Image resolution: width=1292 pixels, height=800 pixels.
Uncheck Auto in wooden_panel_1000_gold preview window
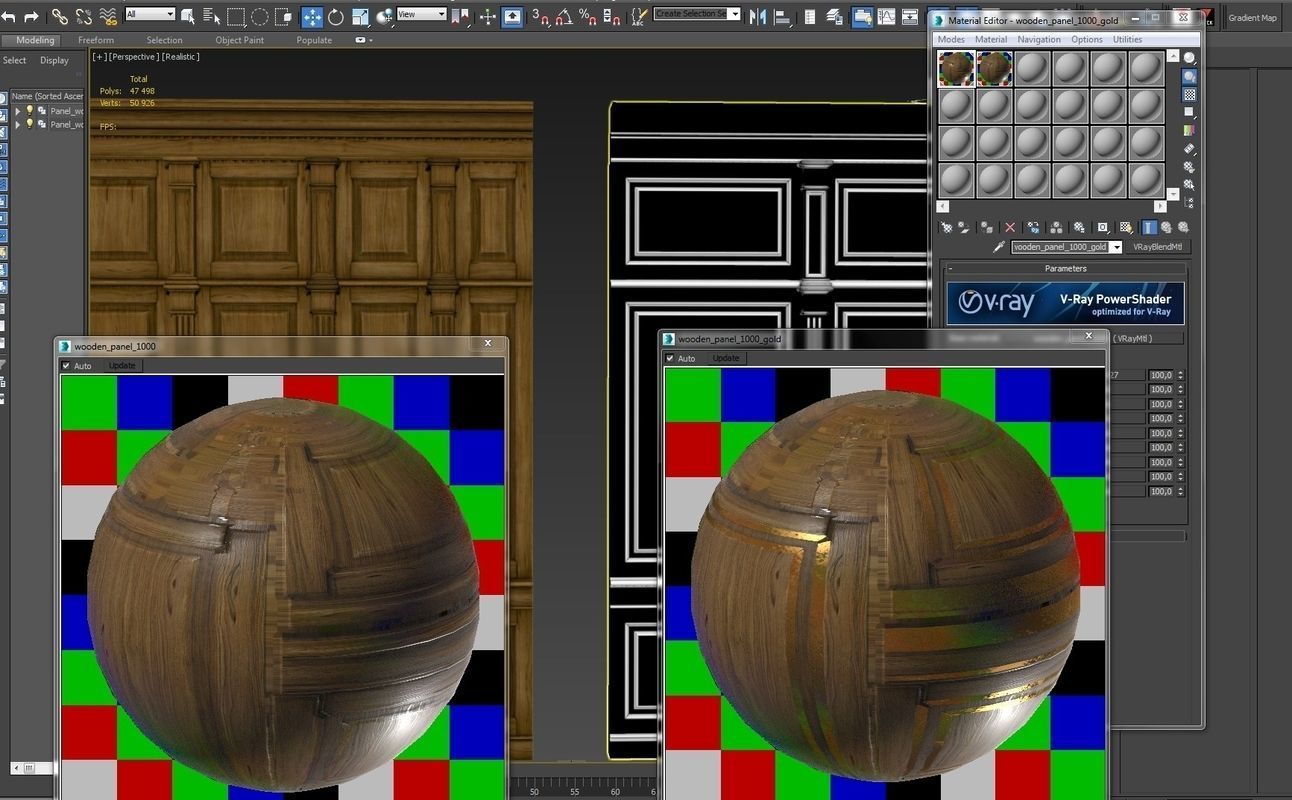point(670,358)
